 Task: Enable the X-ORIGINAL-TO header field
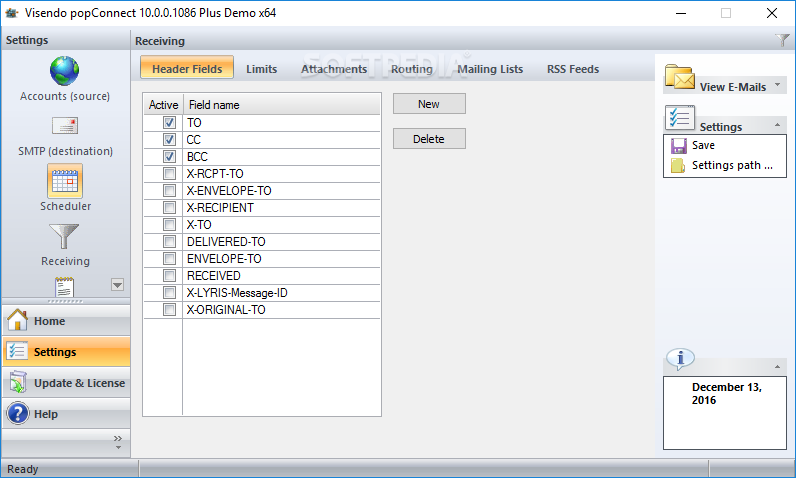tap(169, 310)
